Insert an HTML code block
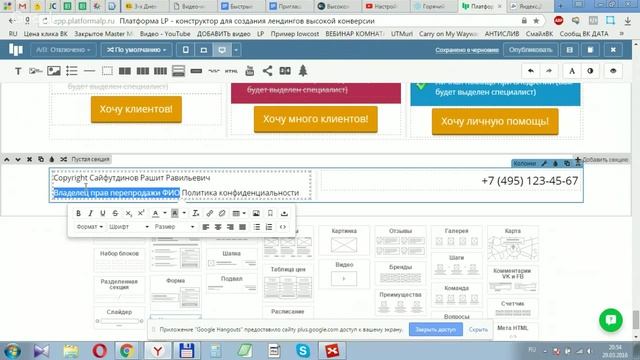 [231, 71]
